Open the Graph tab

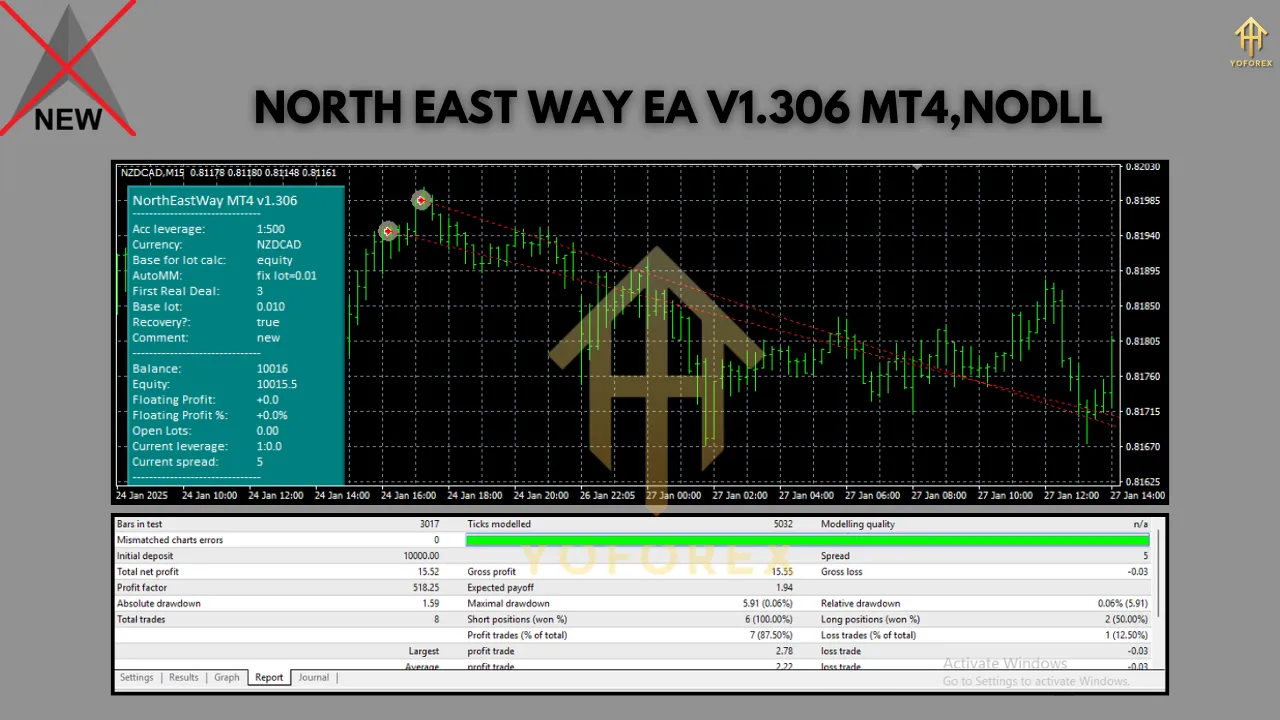[227, 677]
